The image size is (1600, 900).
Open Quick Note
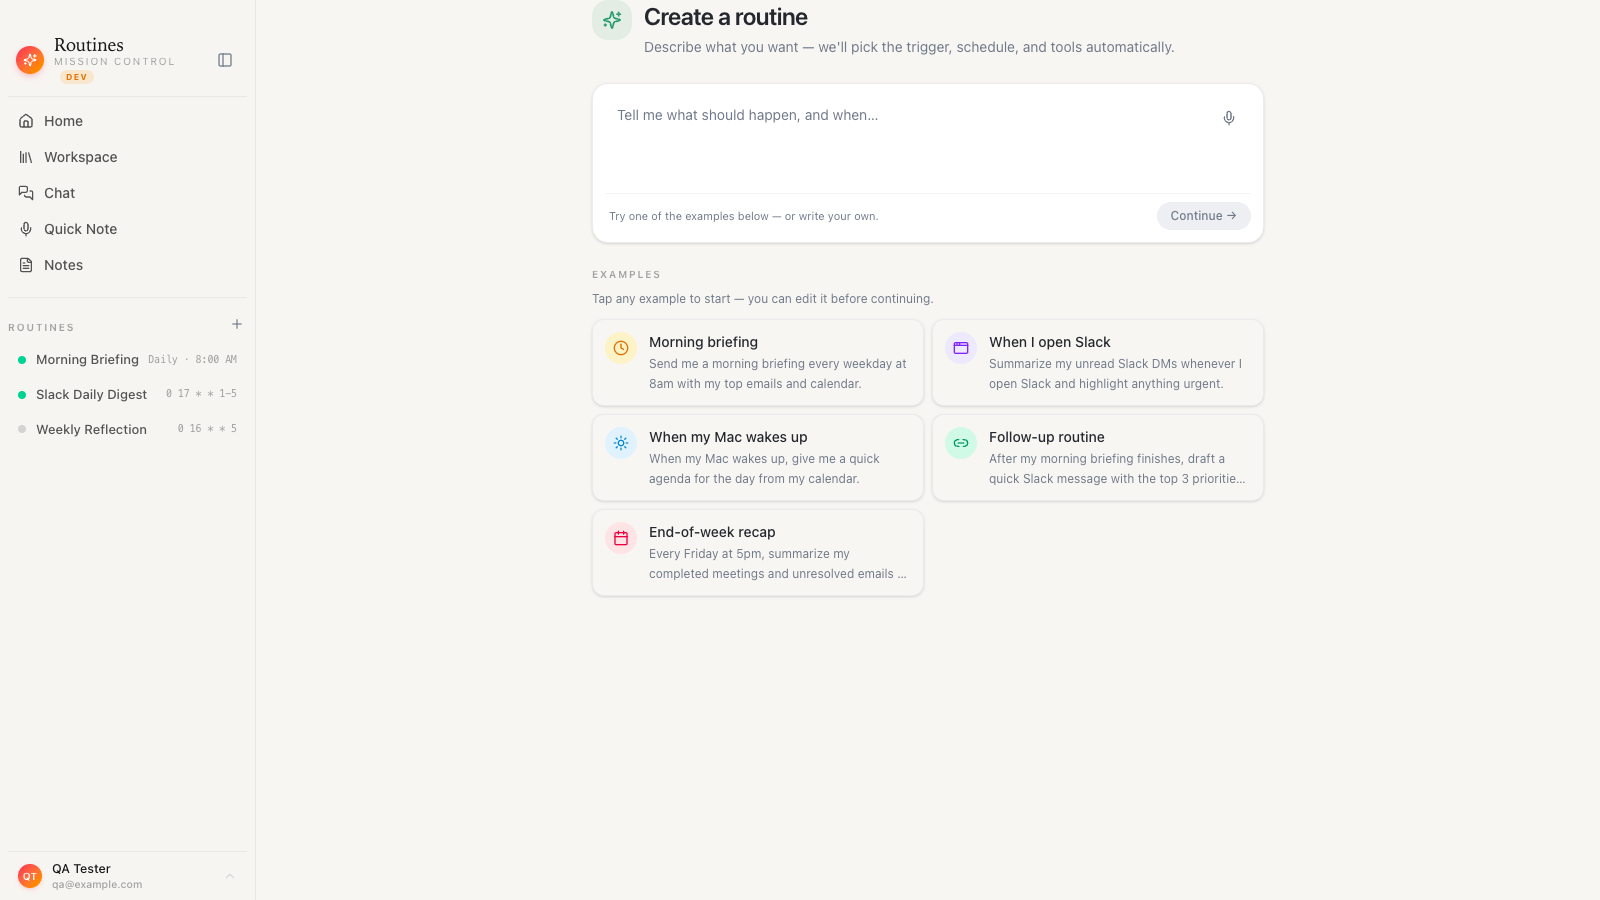click(128, 229)
